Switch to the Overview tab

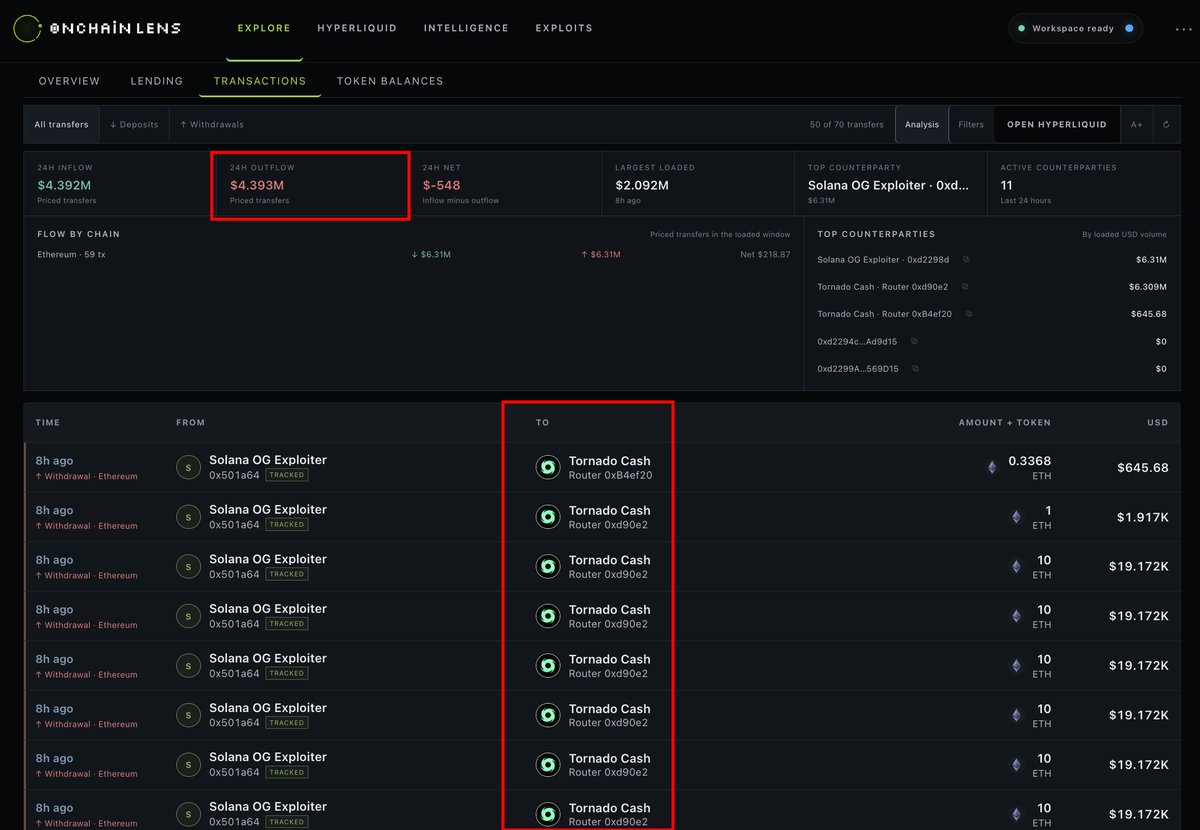(x=69, y=81)
